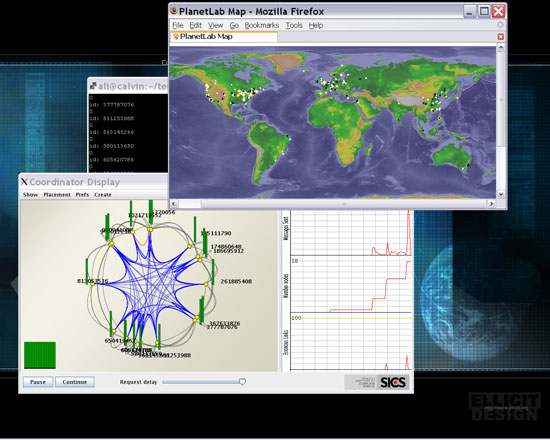
Task: Click the Firefox throbber activity icon
Action: coord(501,25)
